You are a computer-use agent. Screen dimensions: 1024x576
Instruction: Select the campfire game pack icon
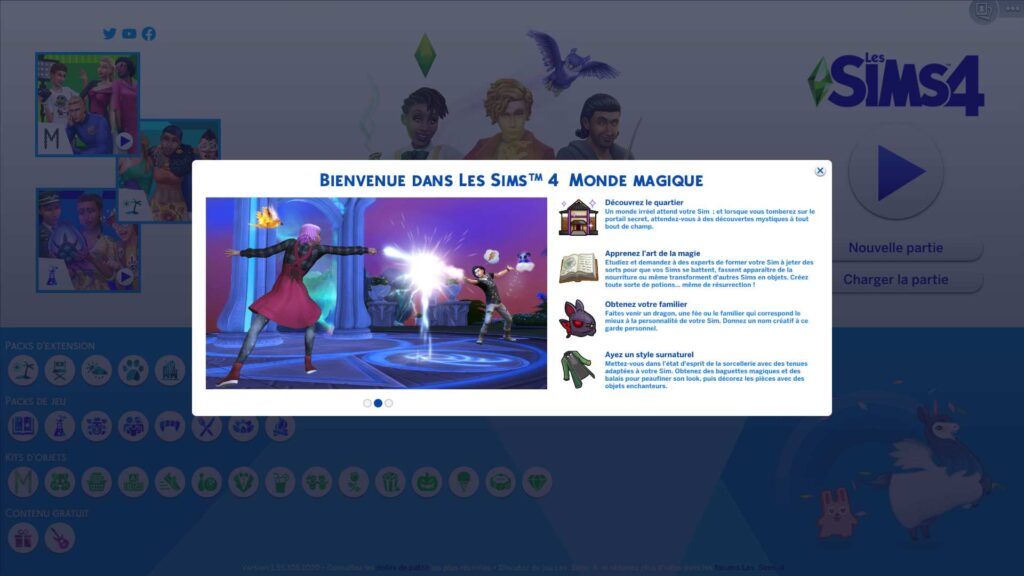point(280,426)
